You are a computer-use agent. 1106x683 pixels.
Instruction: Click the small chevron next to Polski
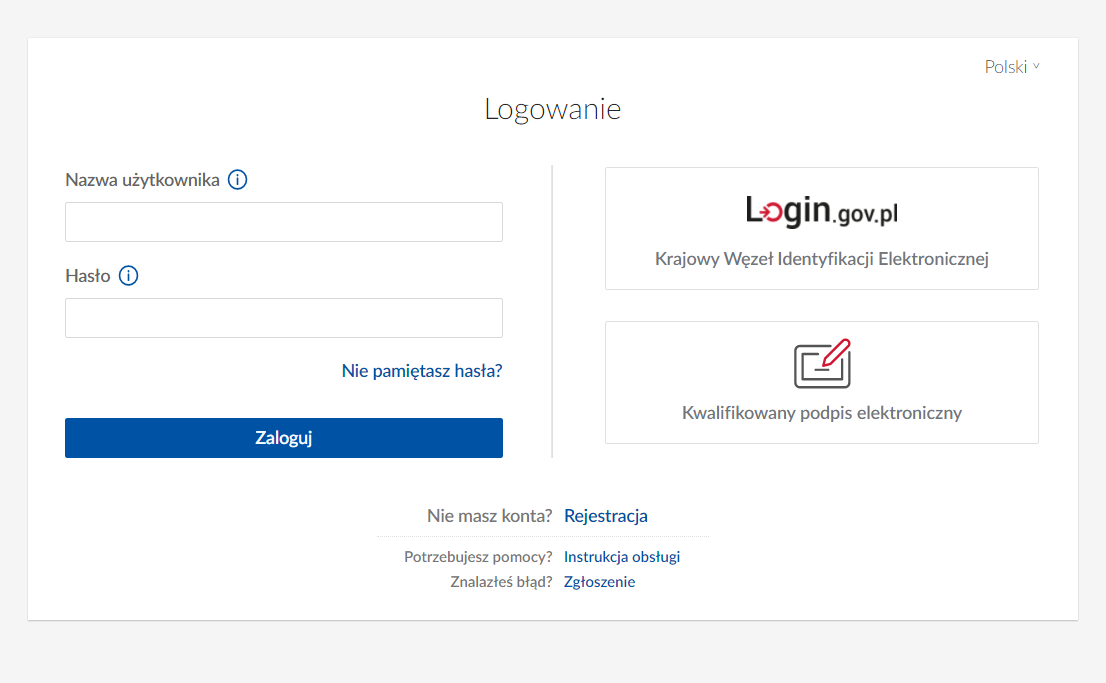point(1036,67)
